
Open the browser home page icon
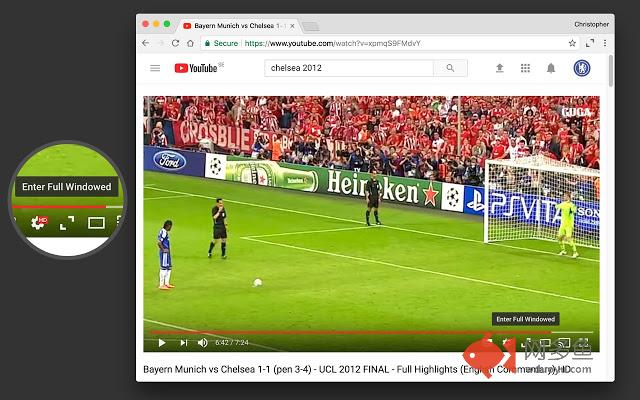[x=190, y=43]
